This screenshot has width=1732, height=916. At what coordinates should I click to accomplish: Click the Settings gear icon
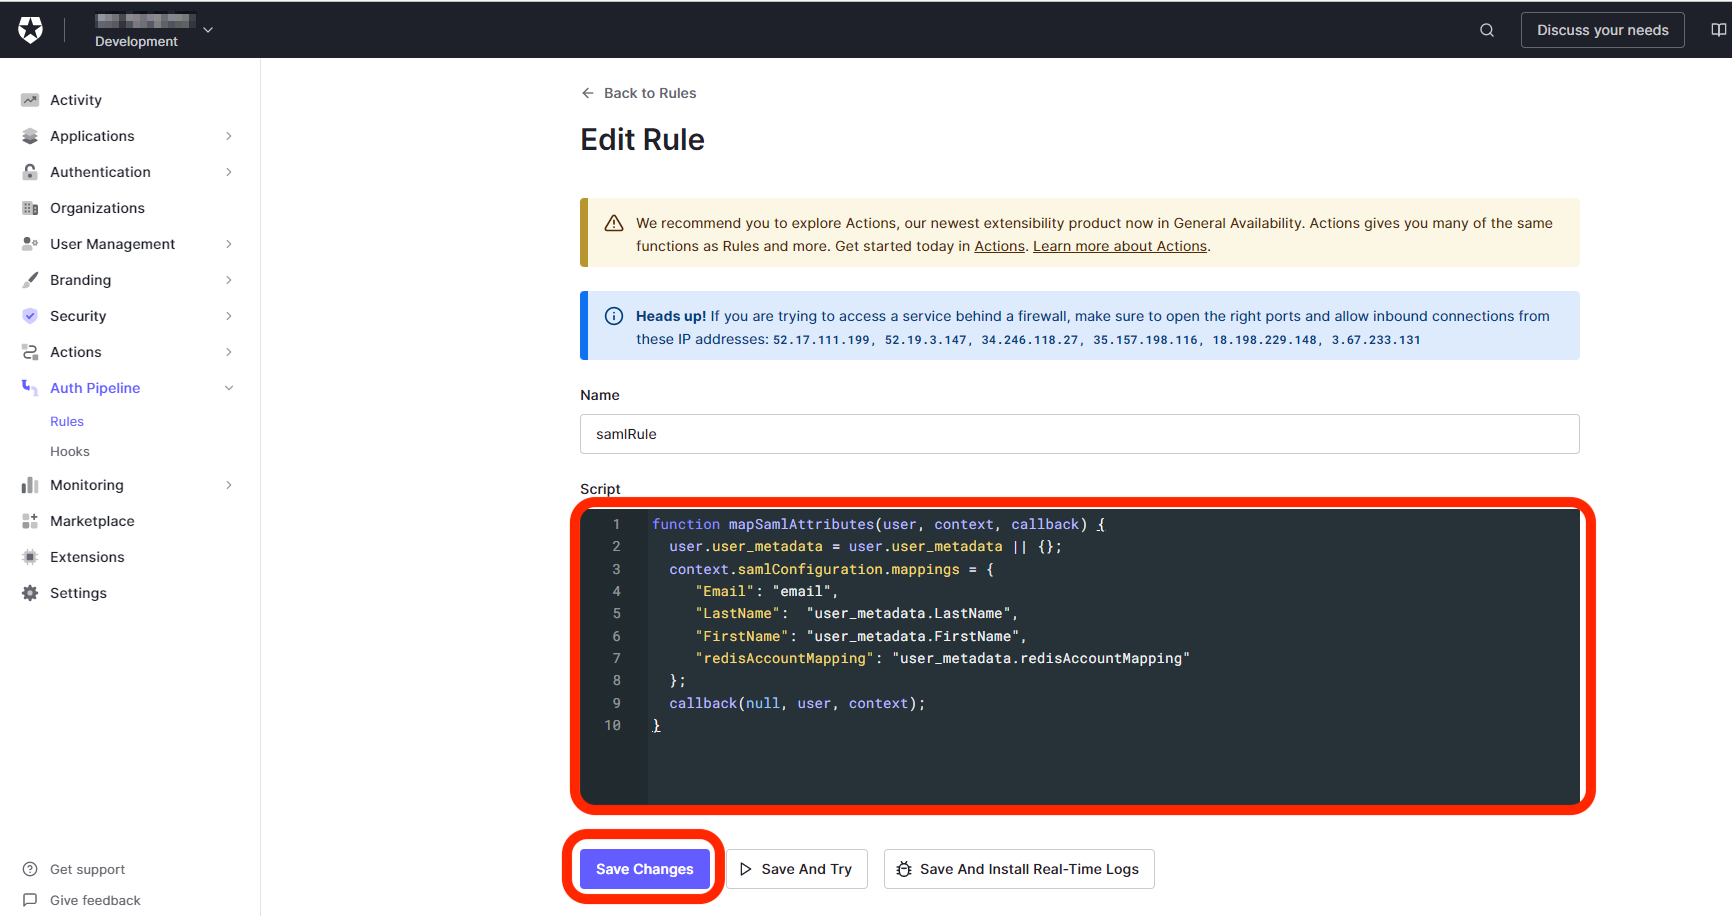coord(30,593)
